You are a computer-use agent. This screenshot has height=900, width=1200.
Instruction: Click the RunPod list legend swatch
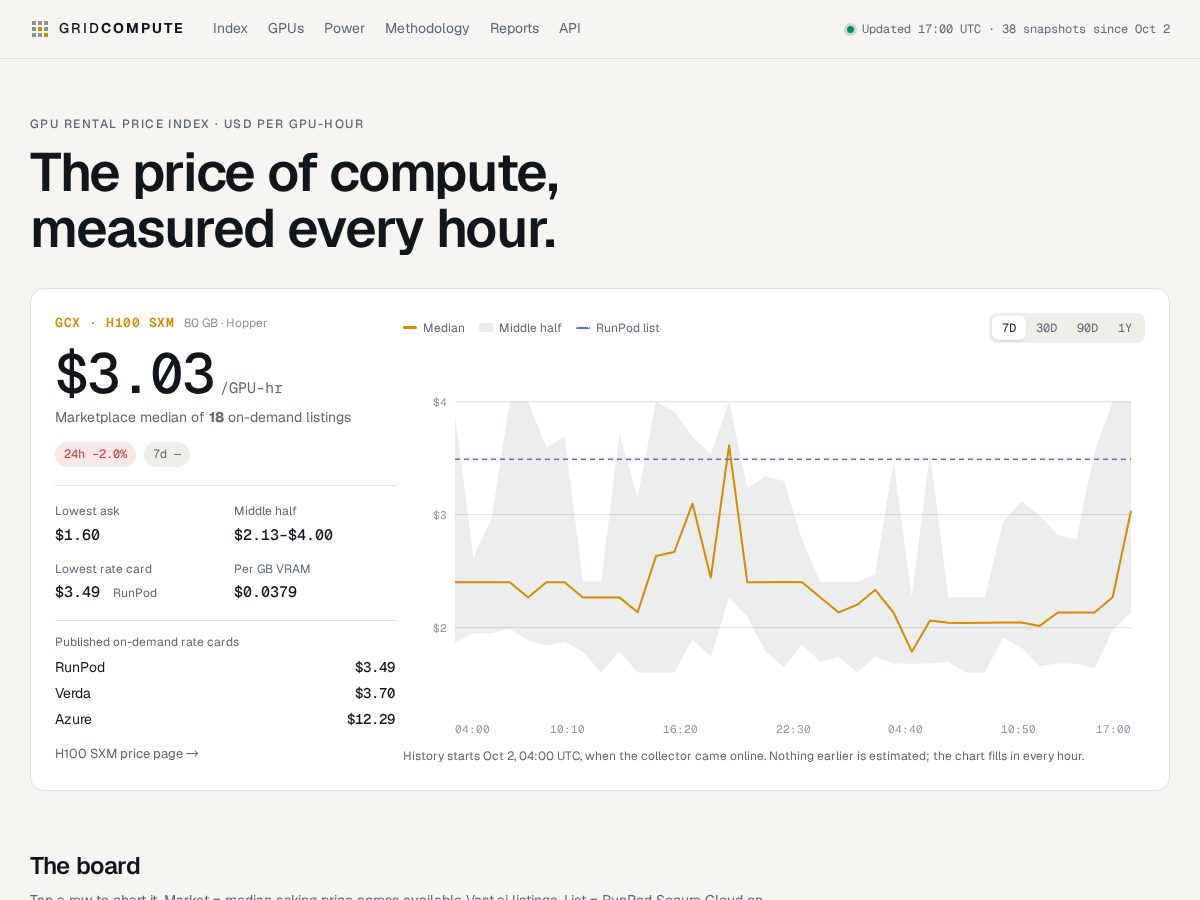click(583, 328)
